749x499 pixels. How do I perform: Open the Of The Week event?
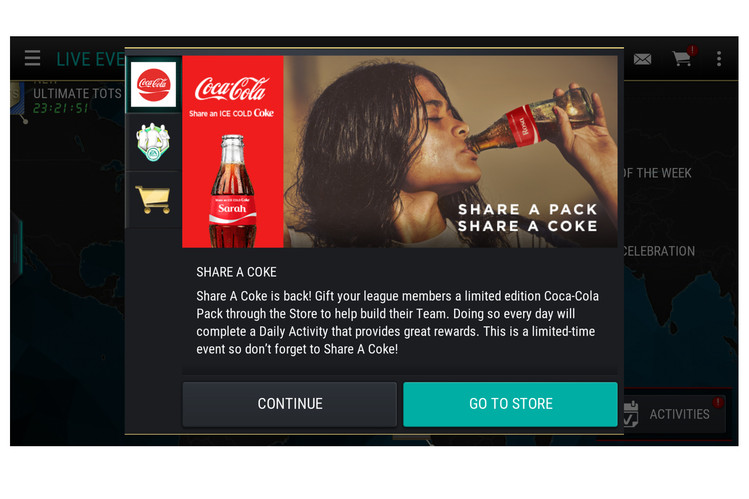pyautogui.click(x=658, y=173)
